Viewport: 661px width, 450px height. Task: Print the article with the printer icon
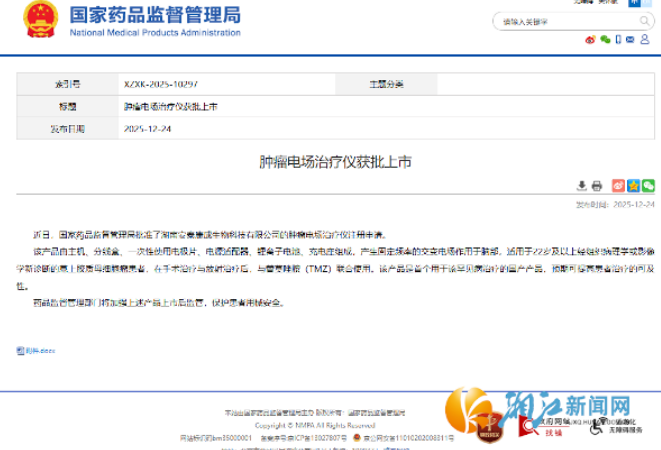tap(597, 185)
